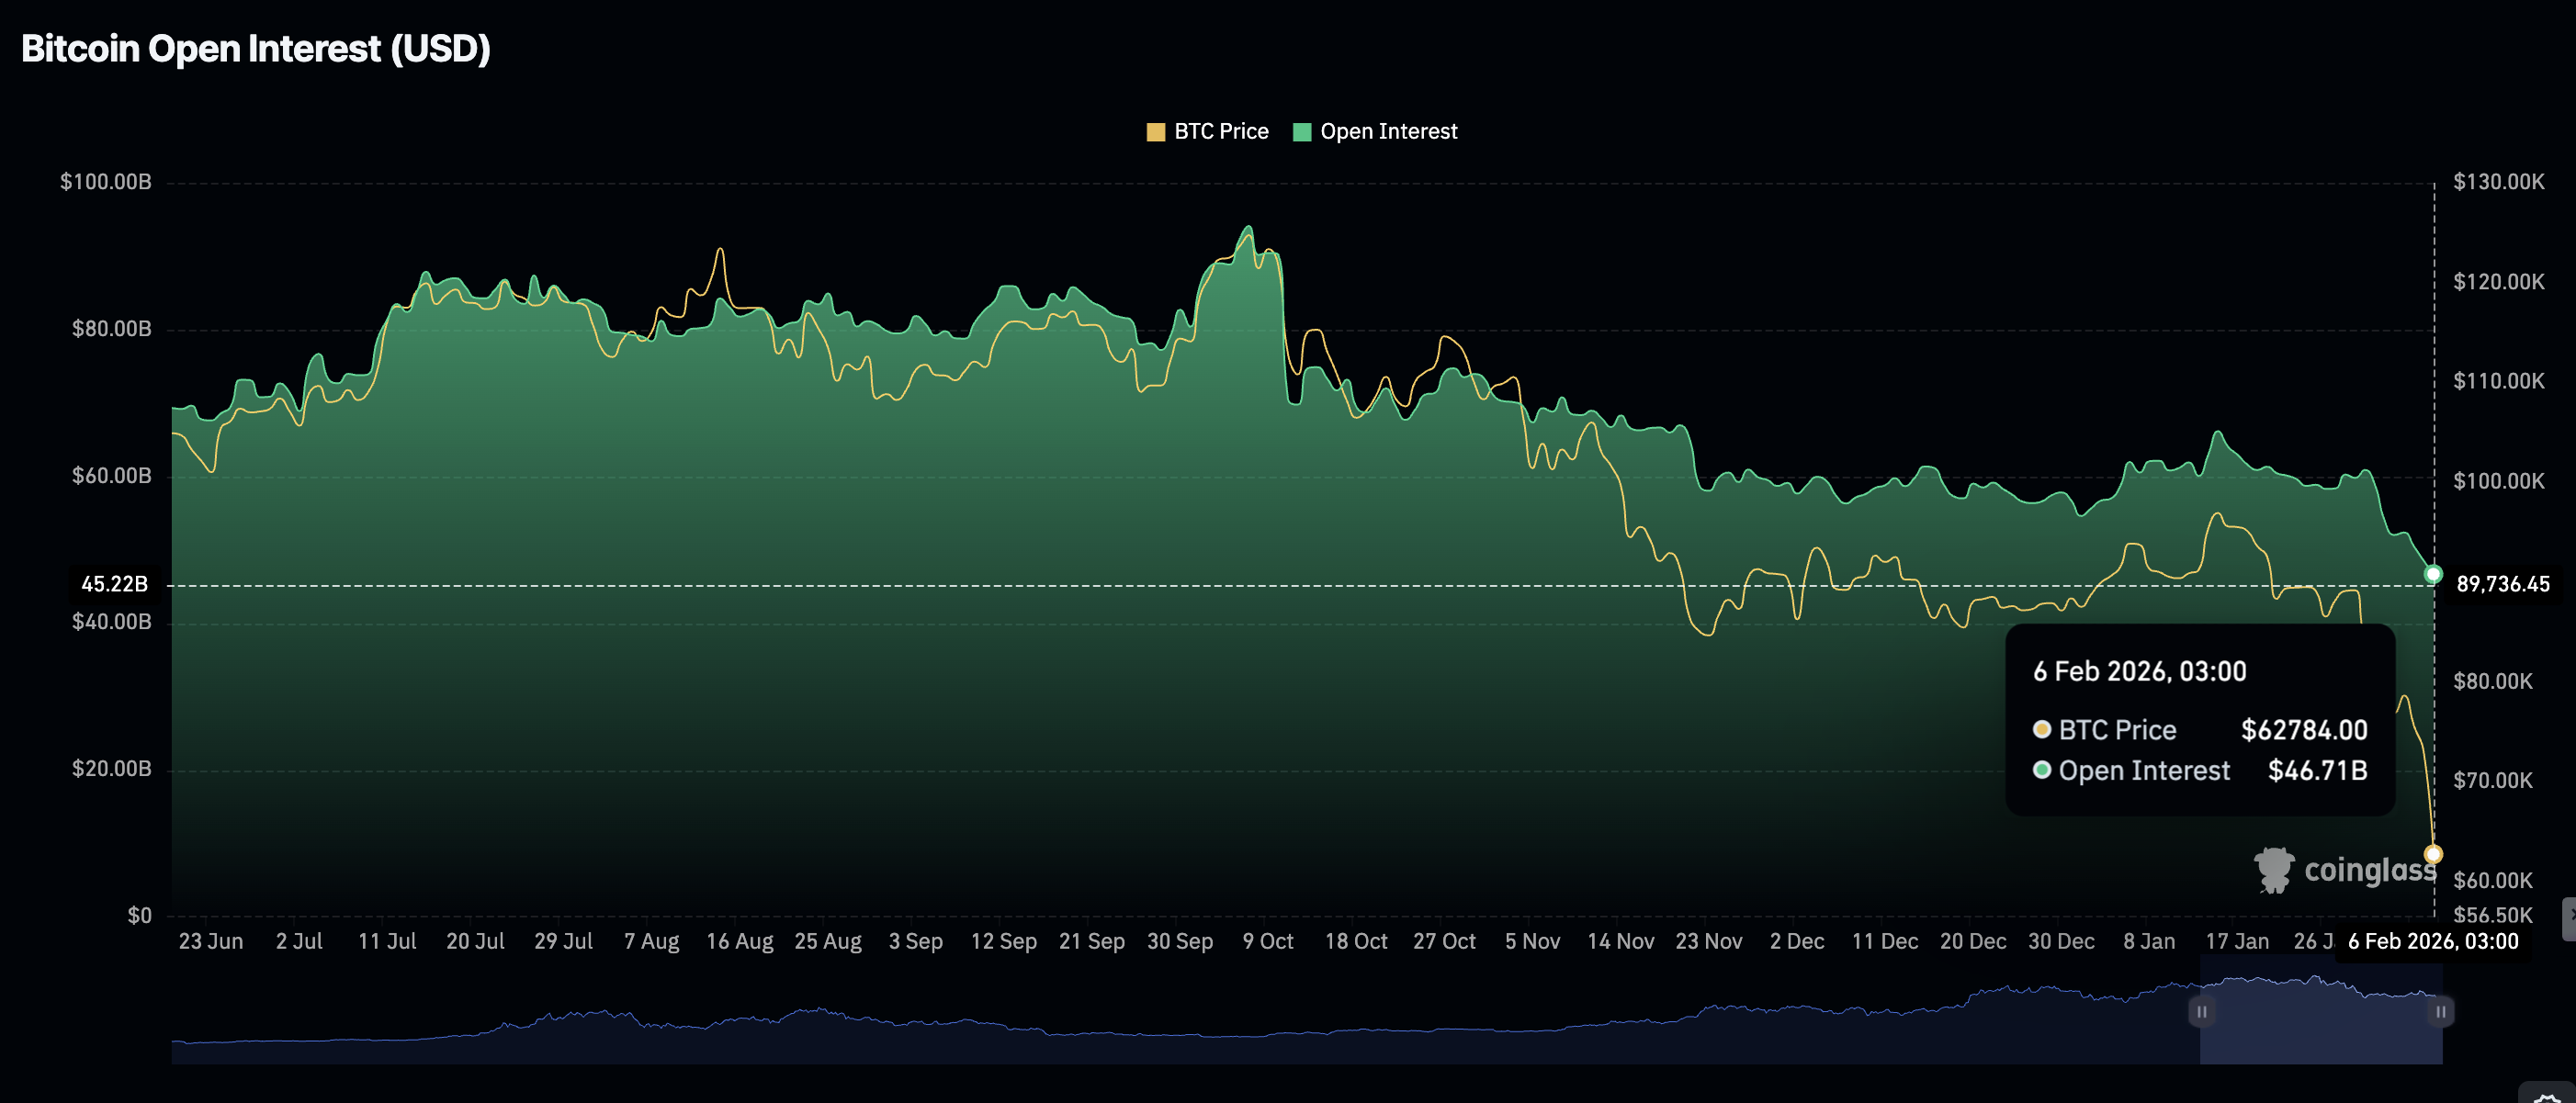Click the 6 Feb 2026 tooltip header
The height and width of the screenshot is (1103, 2576).
pyautogui.click(x=2139, y=671)
